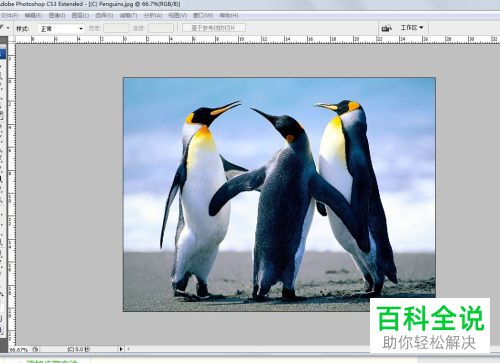The image size is (500, 363).
Task: Click the status bar icon beside zoom percentage
Action: [35, 349]
